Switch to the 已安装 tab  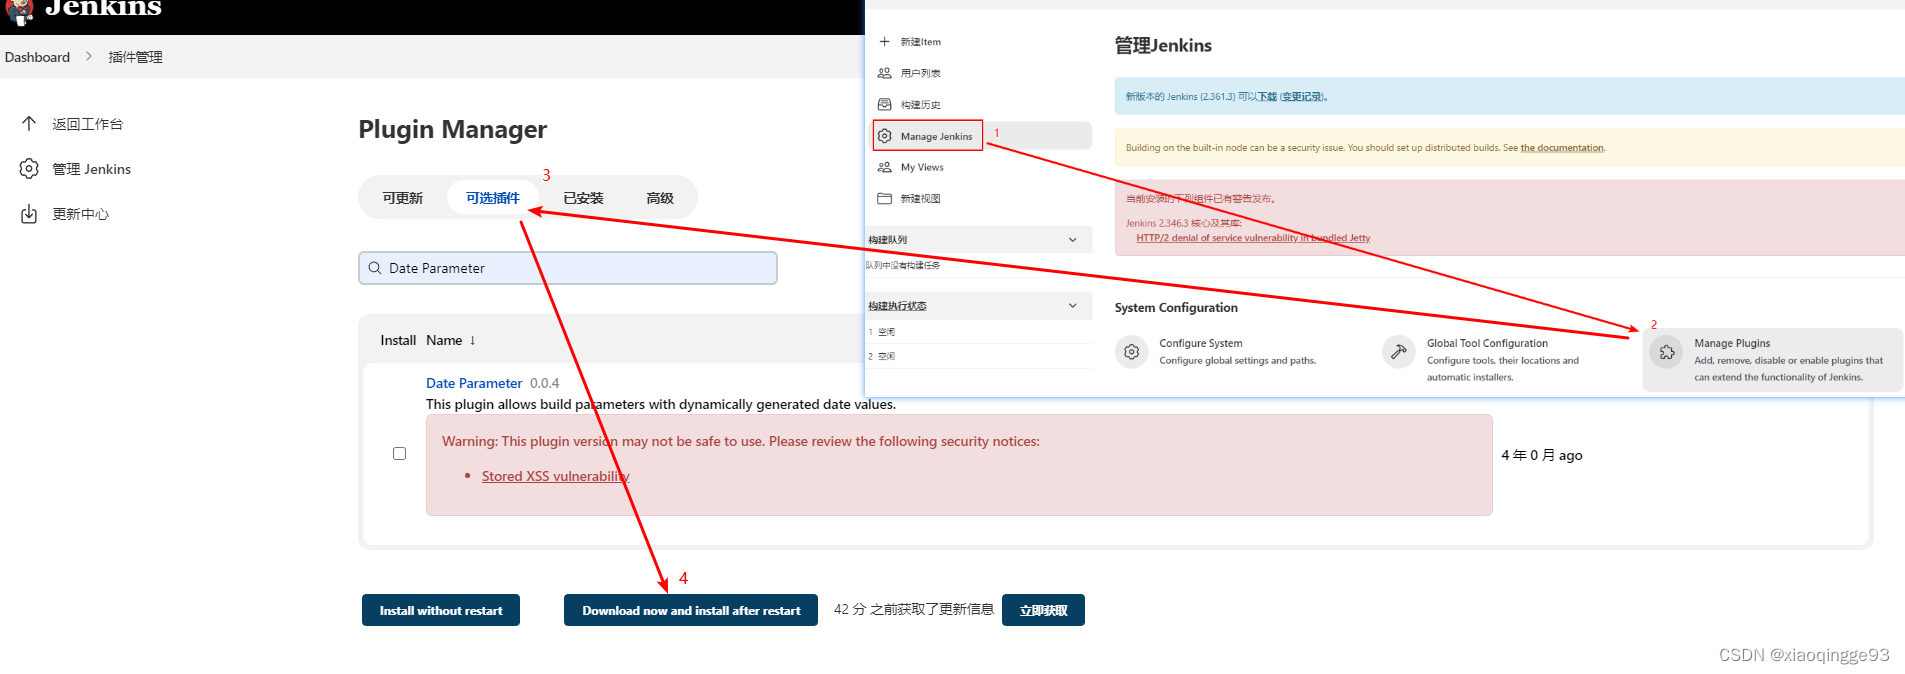point(583,198)
